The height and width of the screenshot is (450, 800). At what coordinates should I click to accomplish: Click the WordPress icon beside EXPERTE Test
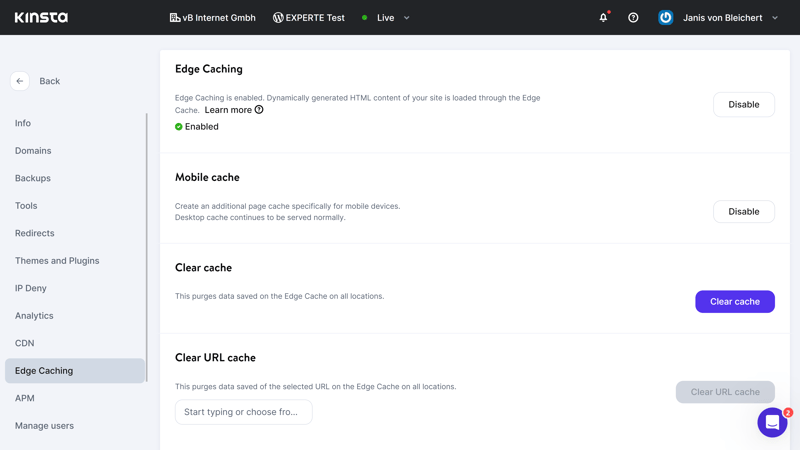point(278,17)
